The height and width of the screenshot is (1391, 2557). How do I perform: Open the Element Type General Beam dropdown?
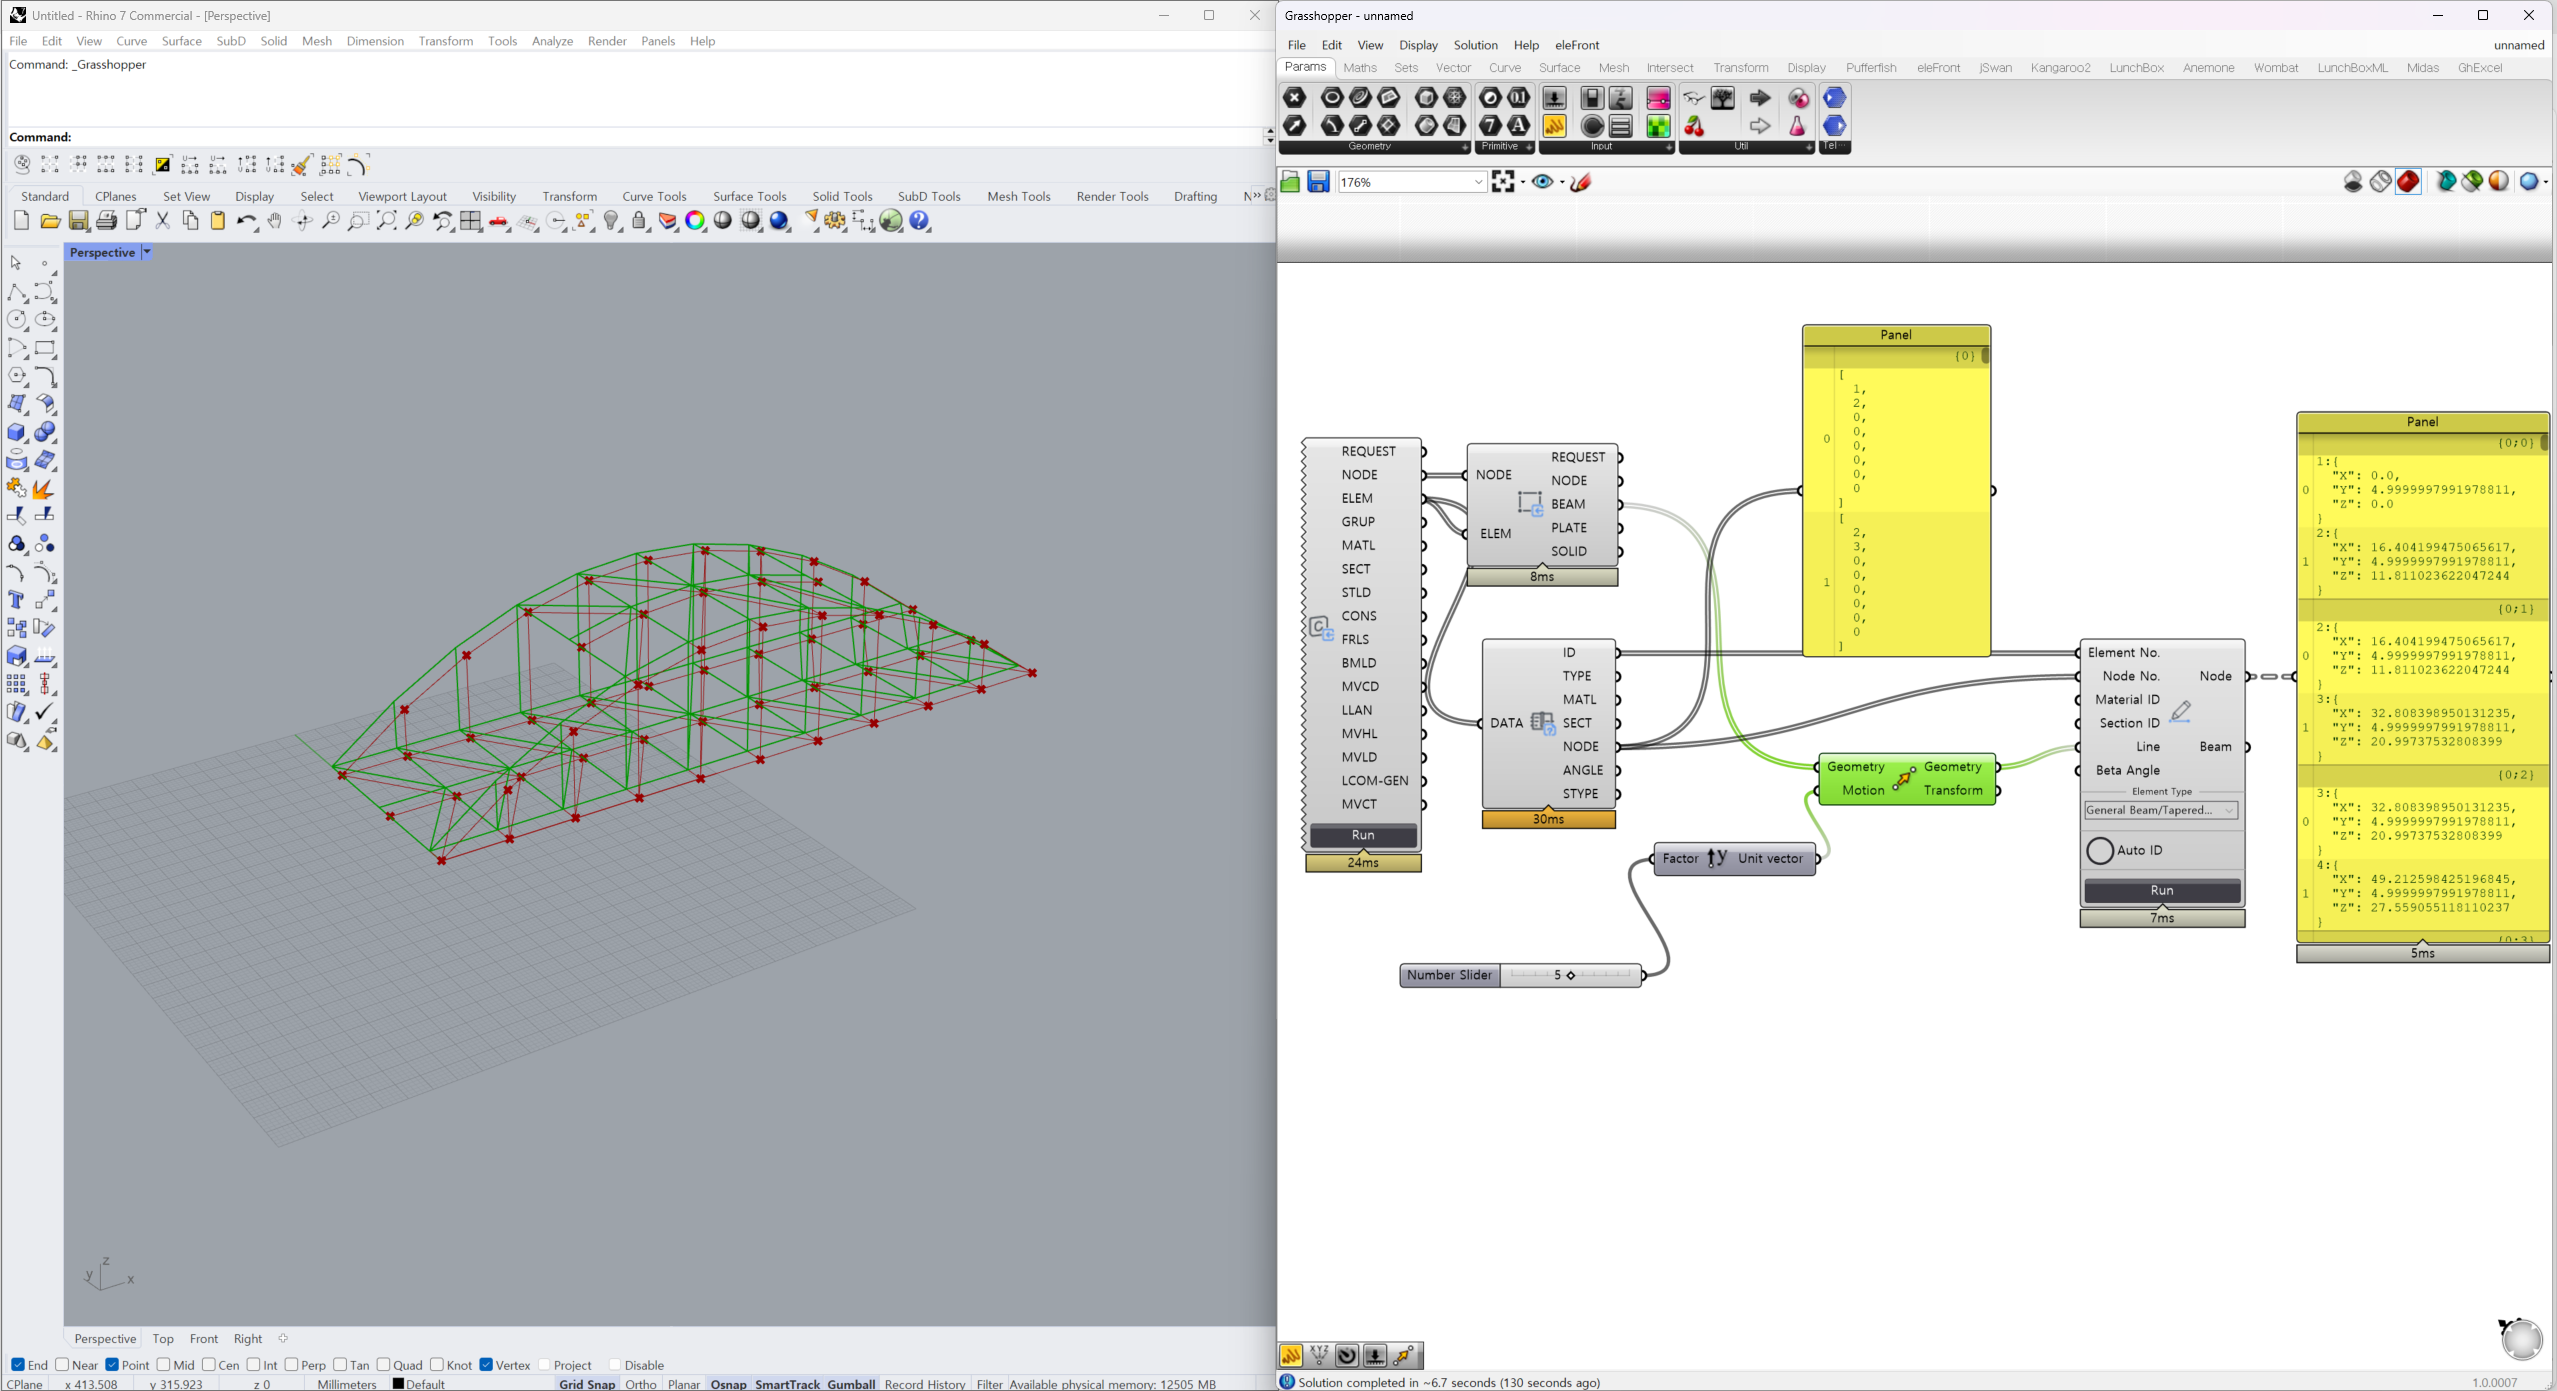[x=2161, y=810]
